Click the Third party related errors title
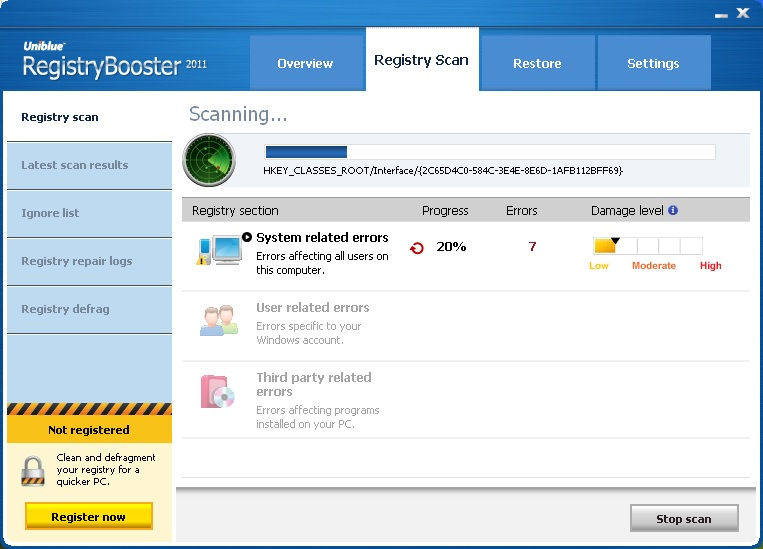763x549 pixels. pos(314,384)
